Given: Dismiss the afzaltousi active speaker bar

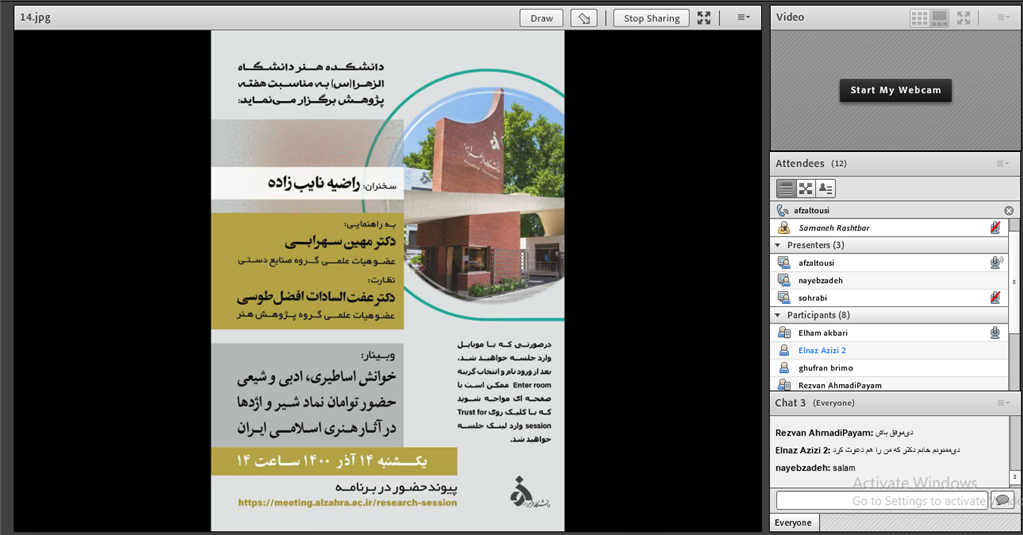Looking at the screenshot, I should [x=1009, y=211].
